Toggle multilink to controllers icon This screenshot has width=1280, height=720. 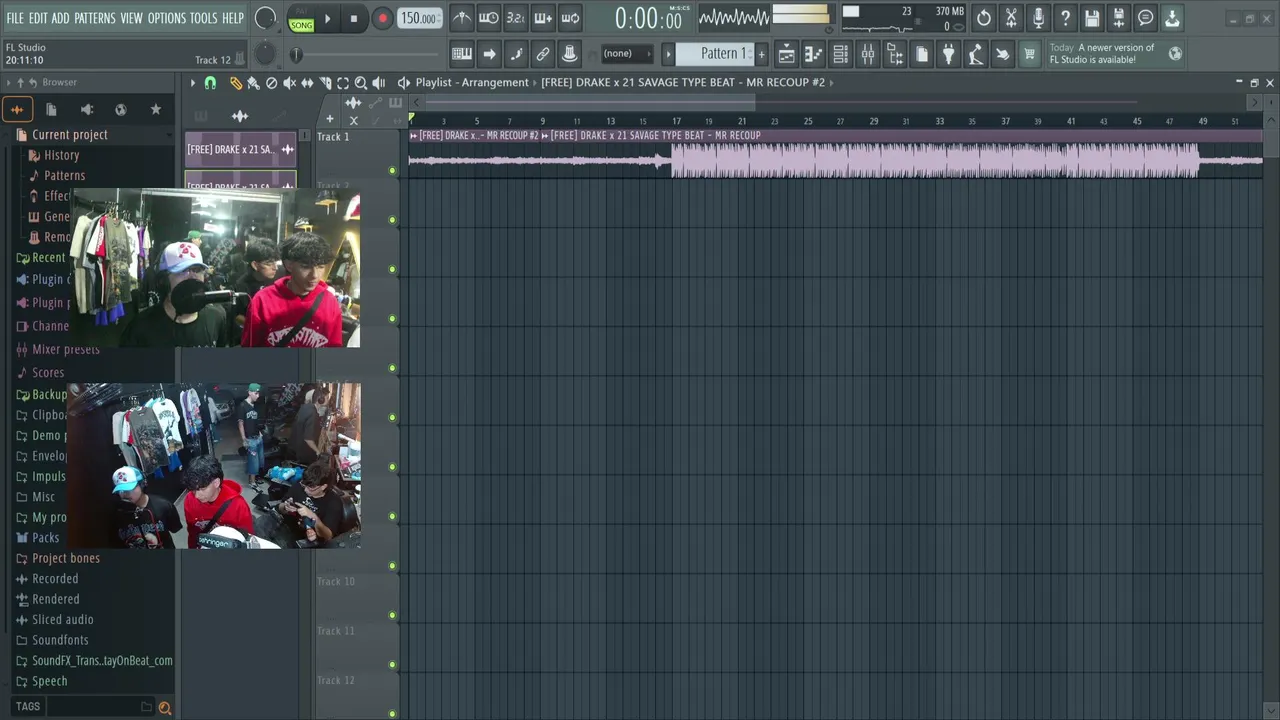click(x=543, y=54)
